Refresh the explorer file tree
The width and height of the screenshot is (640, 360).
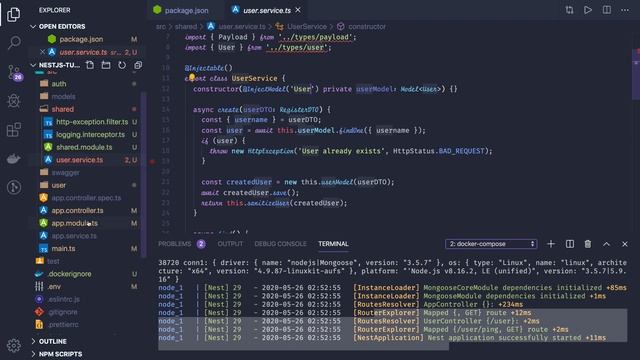[x=122, y=65]
